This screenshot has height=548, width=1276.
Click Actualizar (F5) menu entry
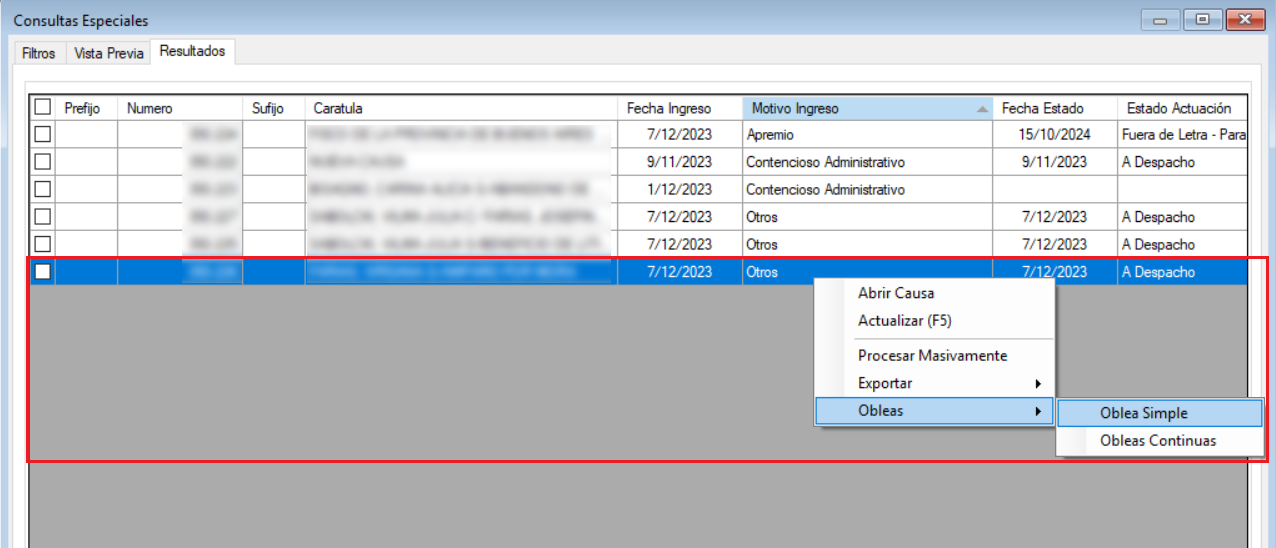tap(904, 321)
